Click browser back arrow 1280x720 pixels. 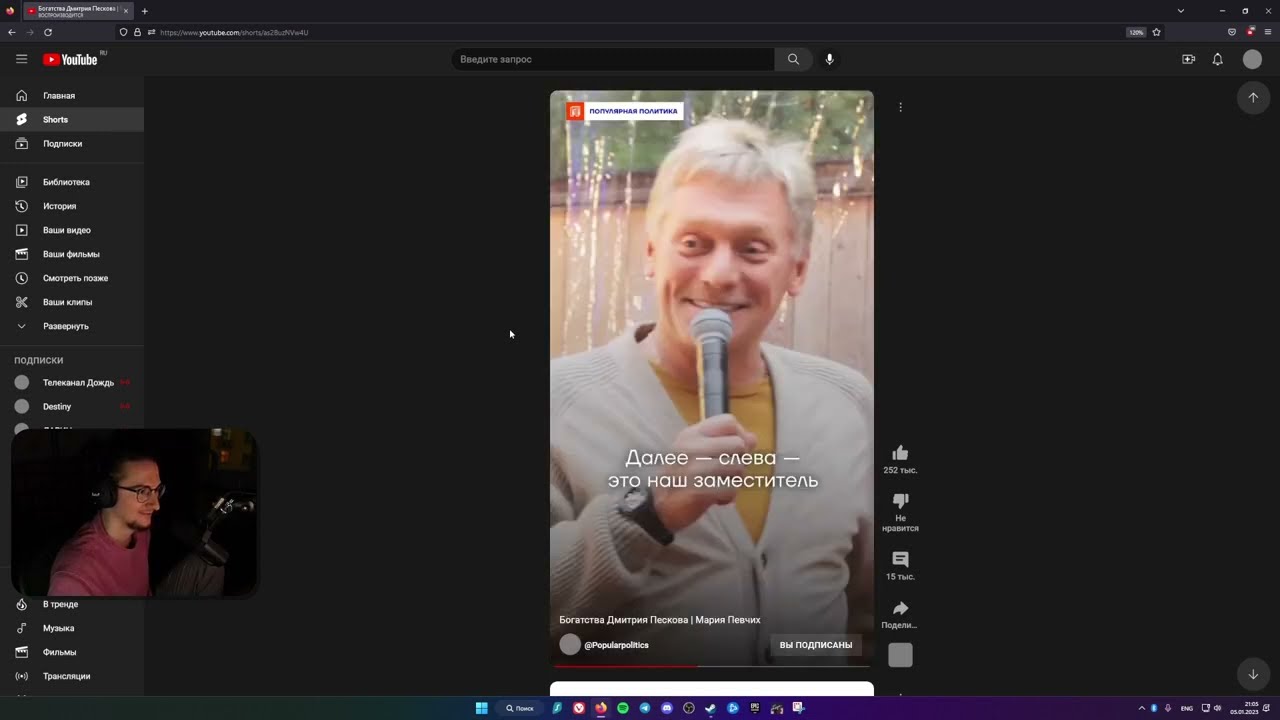point(12,32)
